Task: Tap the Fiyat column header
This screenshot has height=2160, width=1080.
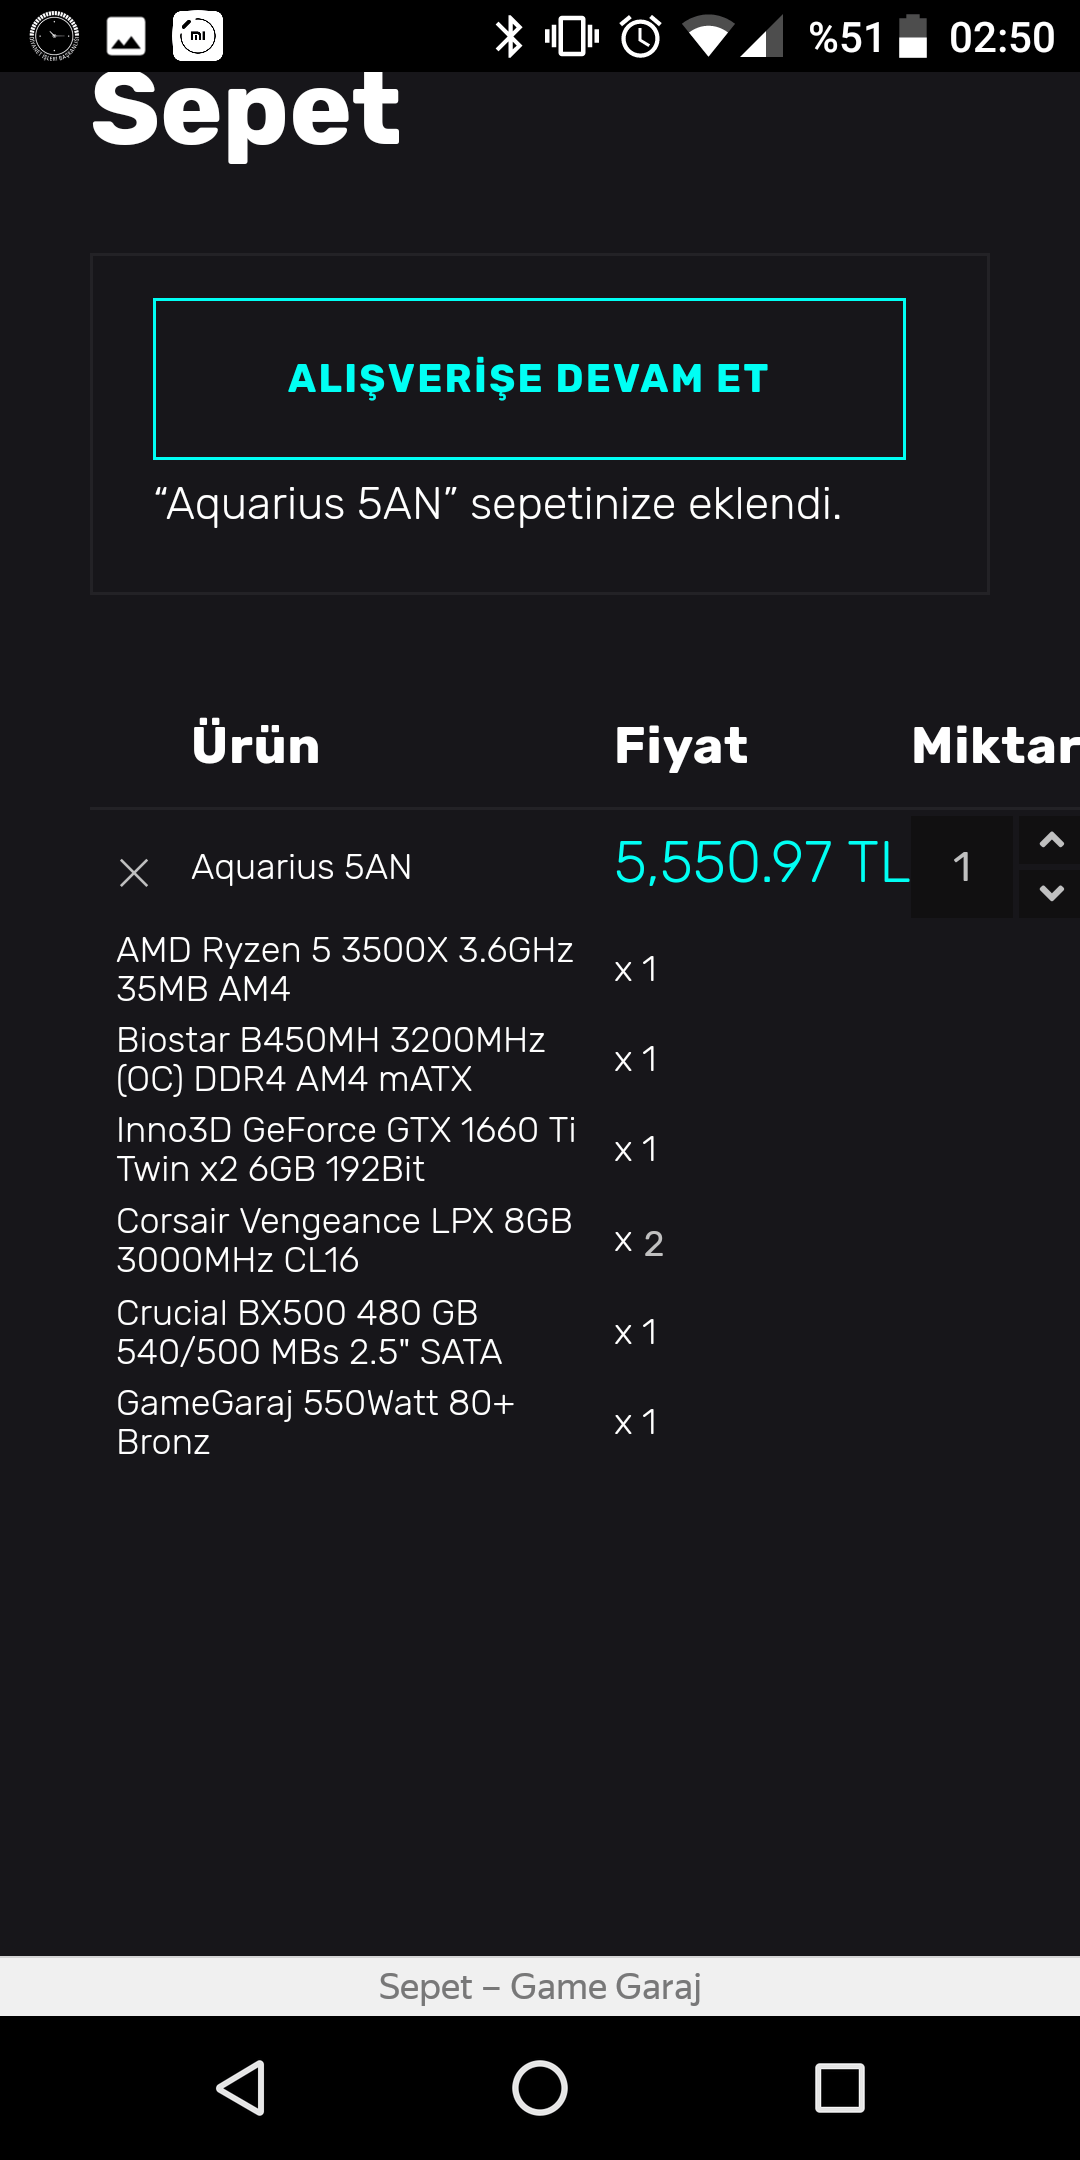Action: (x=681, y=746)
